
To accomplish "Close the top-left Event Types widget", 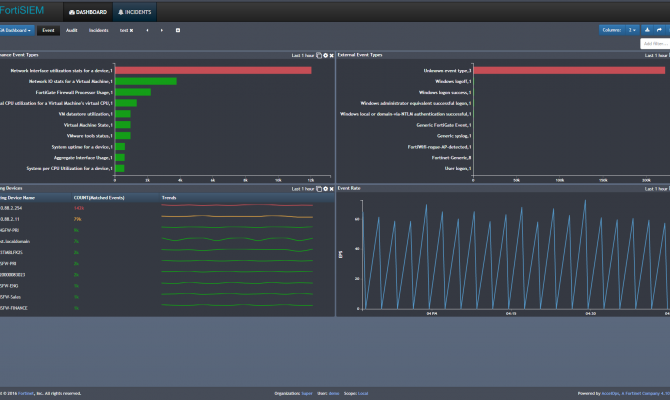I will tap(332, 56).
